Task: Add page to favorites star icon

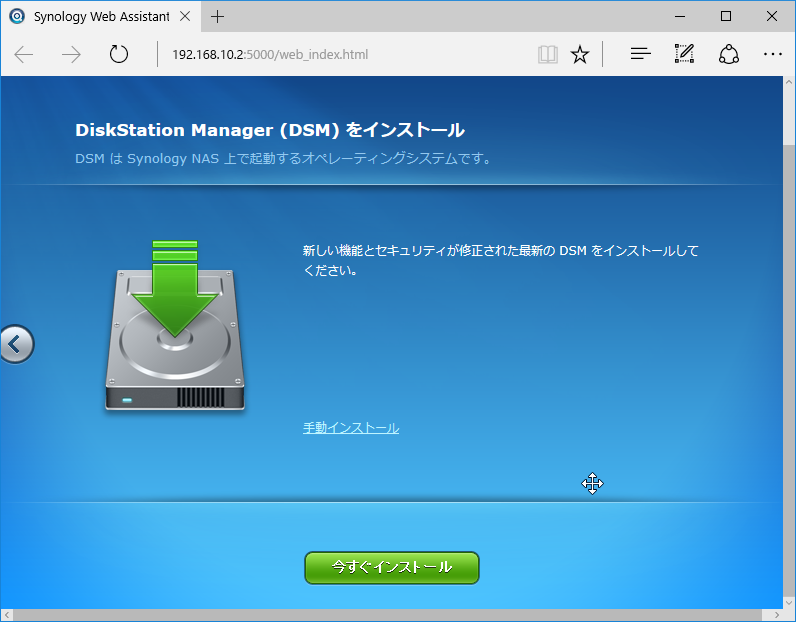Action: (x=580, y=54)
